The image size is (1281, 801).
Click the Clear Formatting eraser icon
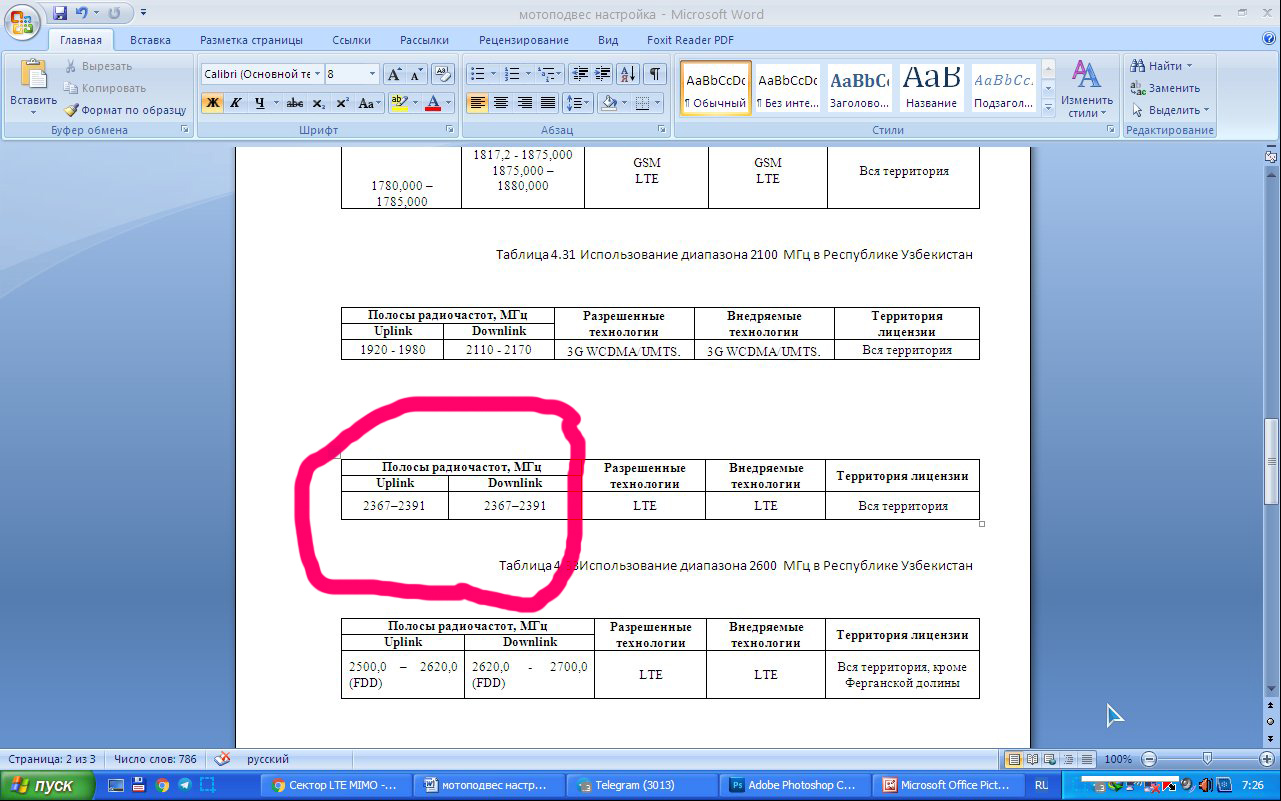(x=442, y=74)
